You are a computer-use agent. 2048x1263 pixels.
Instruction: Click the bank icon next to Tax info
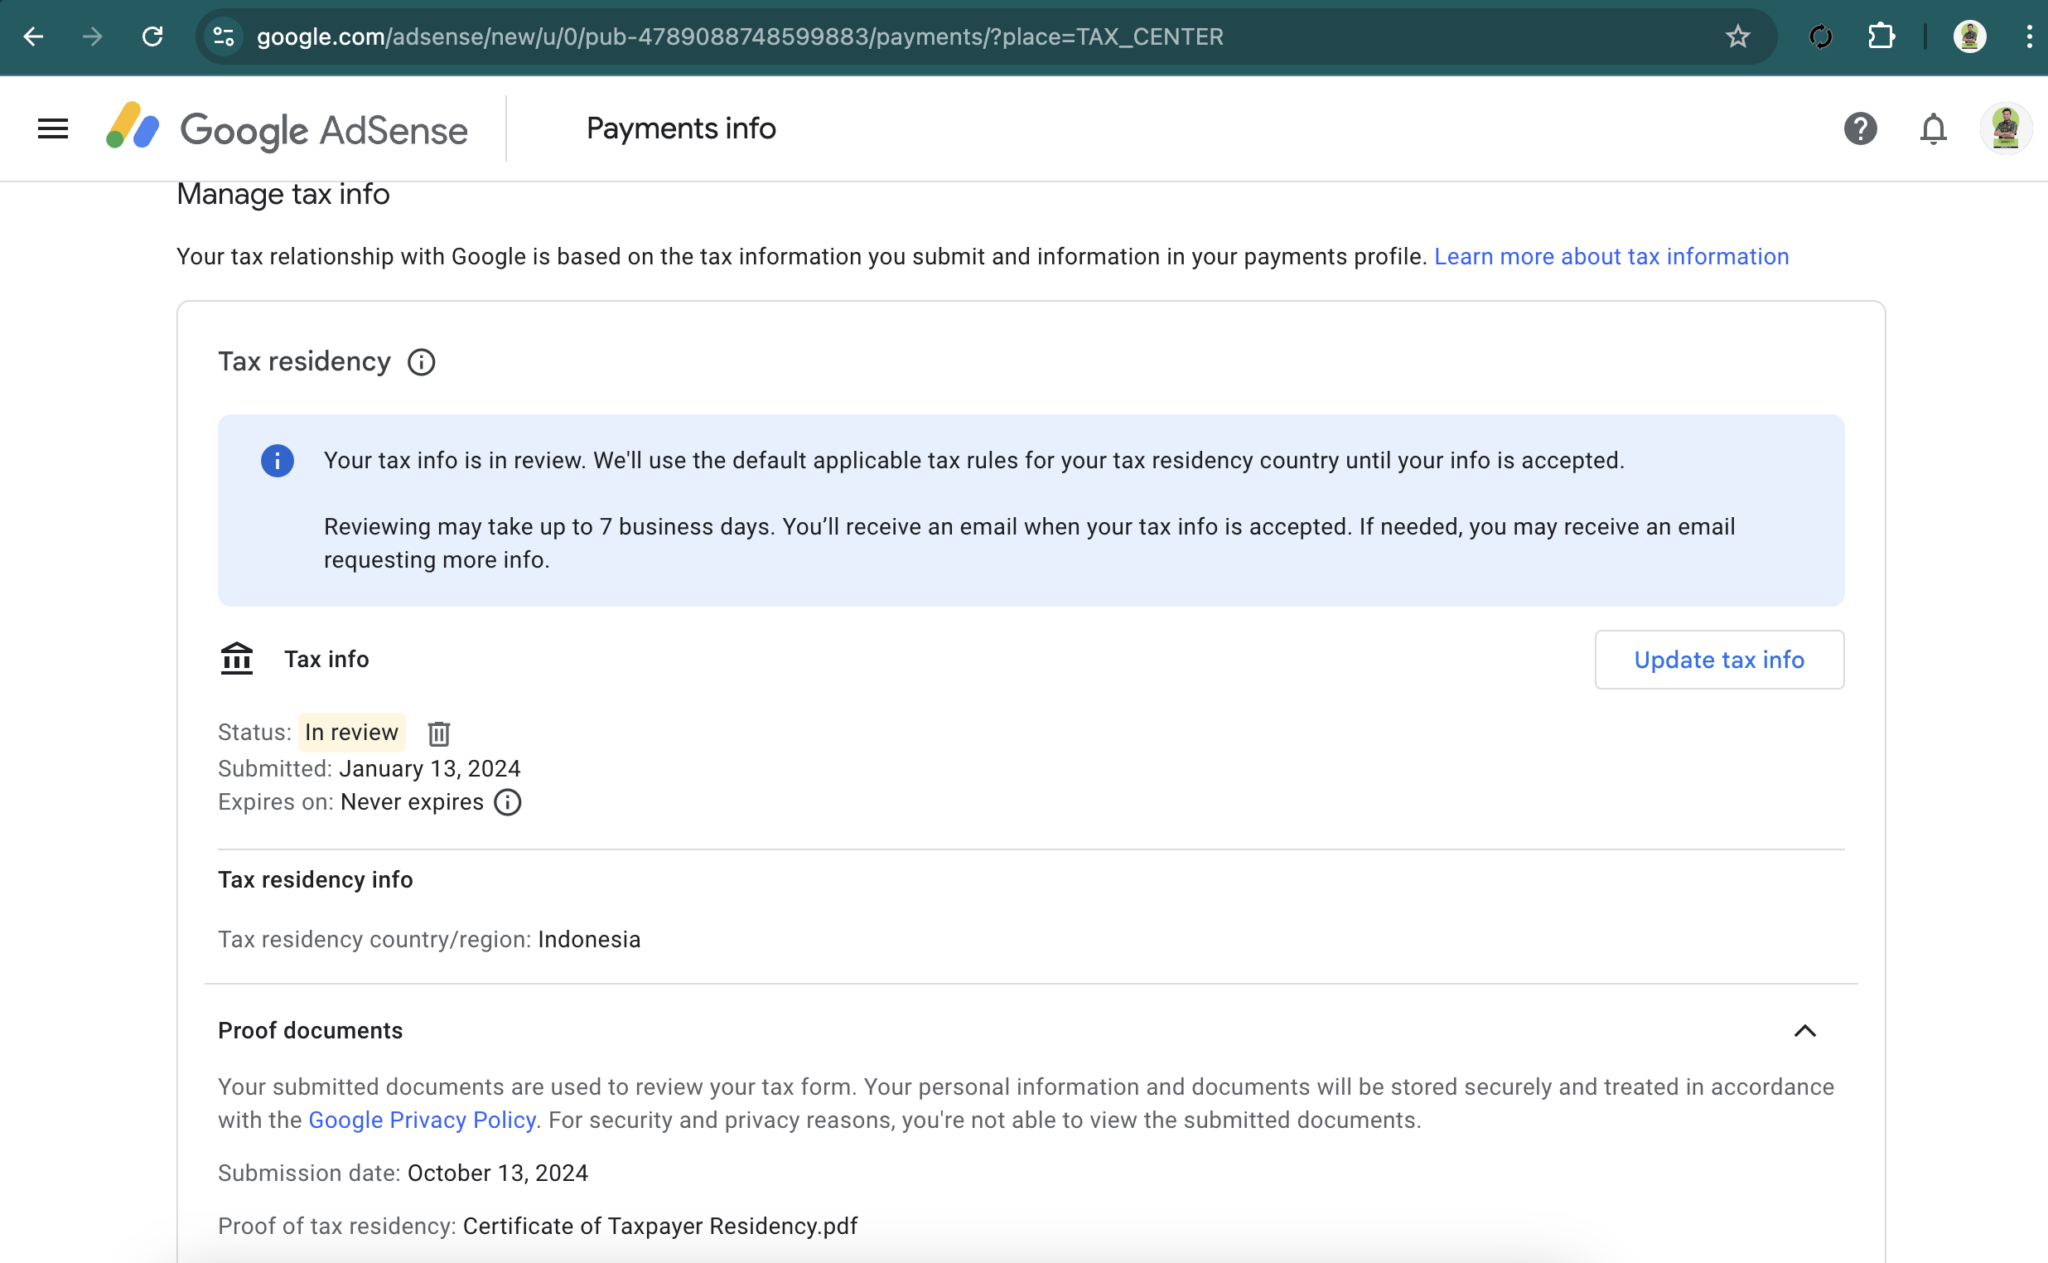pyautogui.click(x=237, y=658)
